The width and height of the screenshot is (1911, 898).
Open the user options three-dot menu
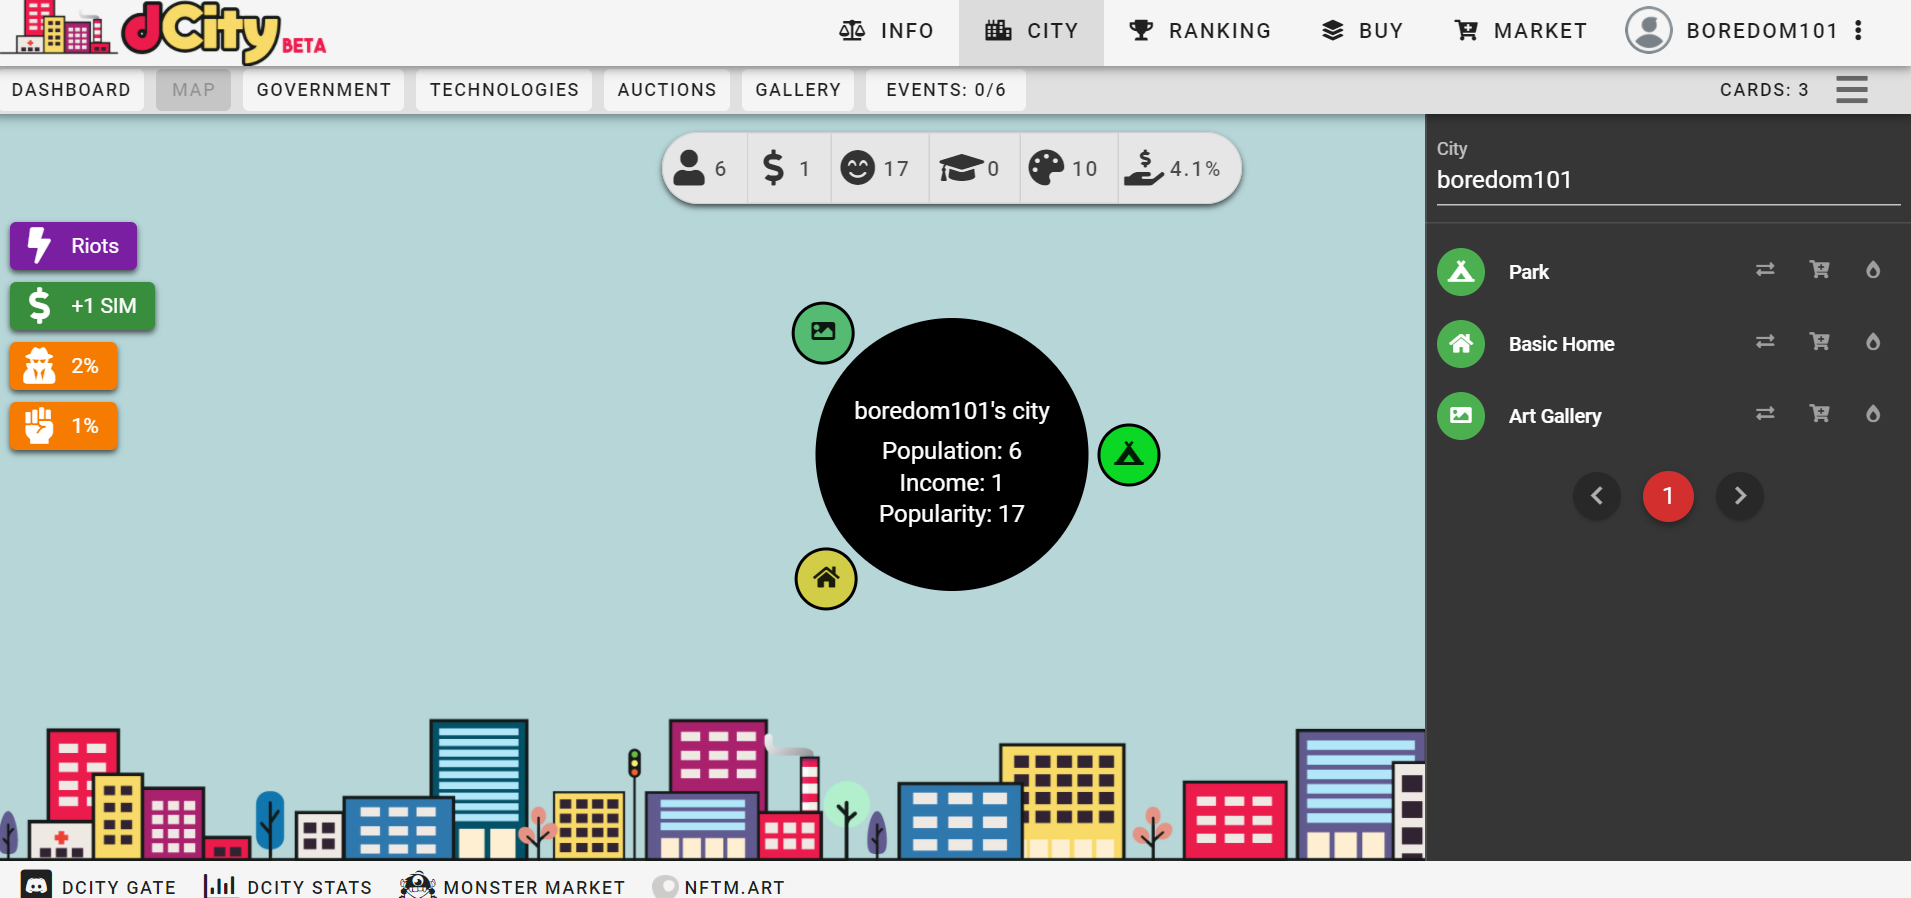point(1858,31)
